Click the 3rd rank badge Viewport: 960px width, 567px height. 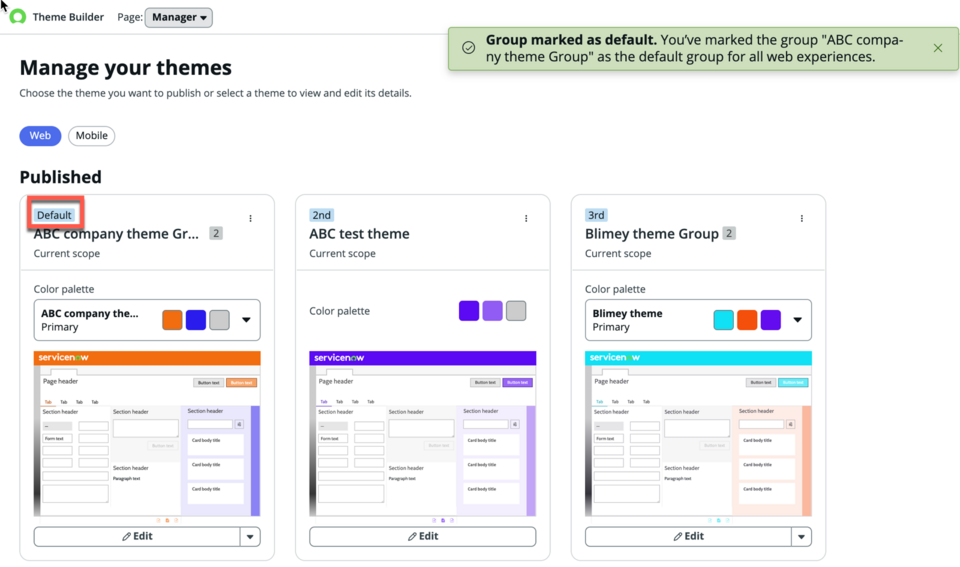pos(596,215)
